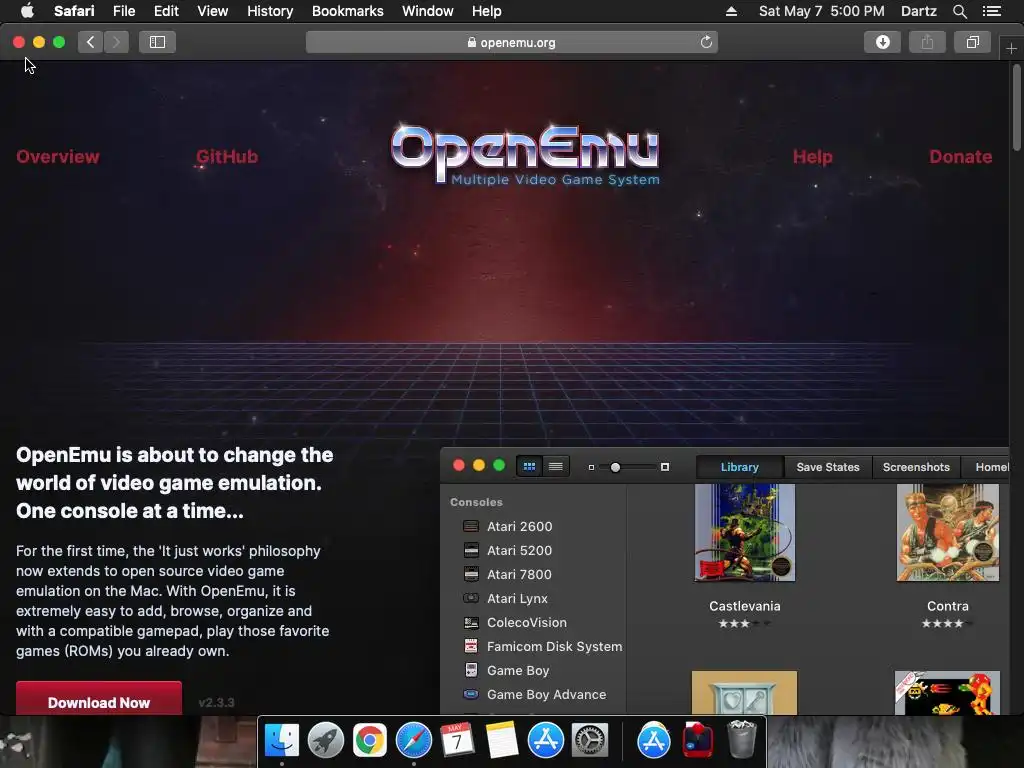Click Contra star rating

947,624
